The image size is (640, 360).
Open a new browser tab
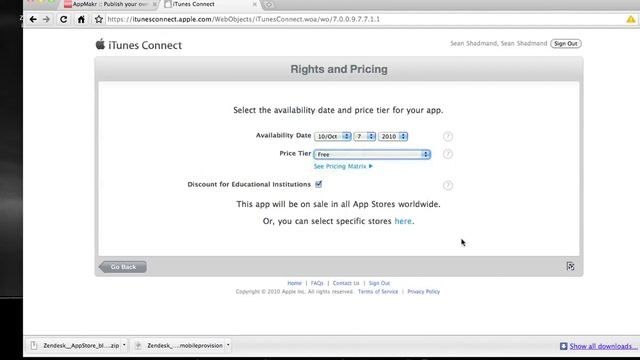(x=269, y=4)
